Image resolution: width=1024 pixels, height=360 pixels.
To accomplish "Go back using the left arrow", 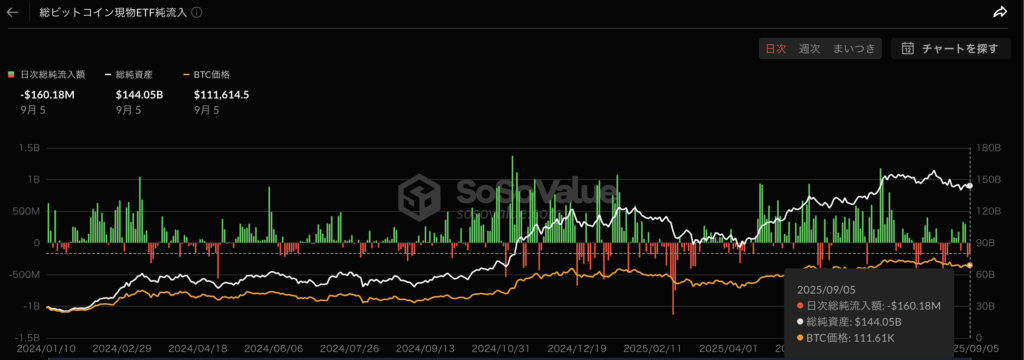I will pos(12,12).
